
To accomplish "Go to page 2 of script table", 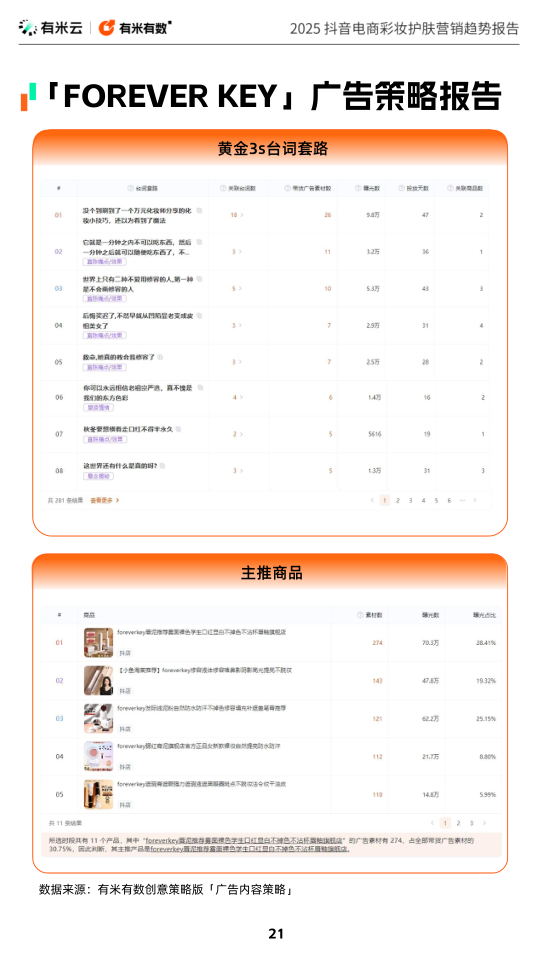I will coord(397,500).
